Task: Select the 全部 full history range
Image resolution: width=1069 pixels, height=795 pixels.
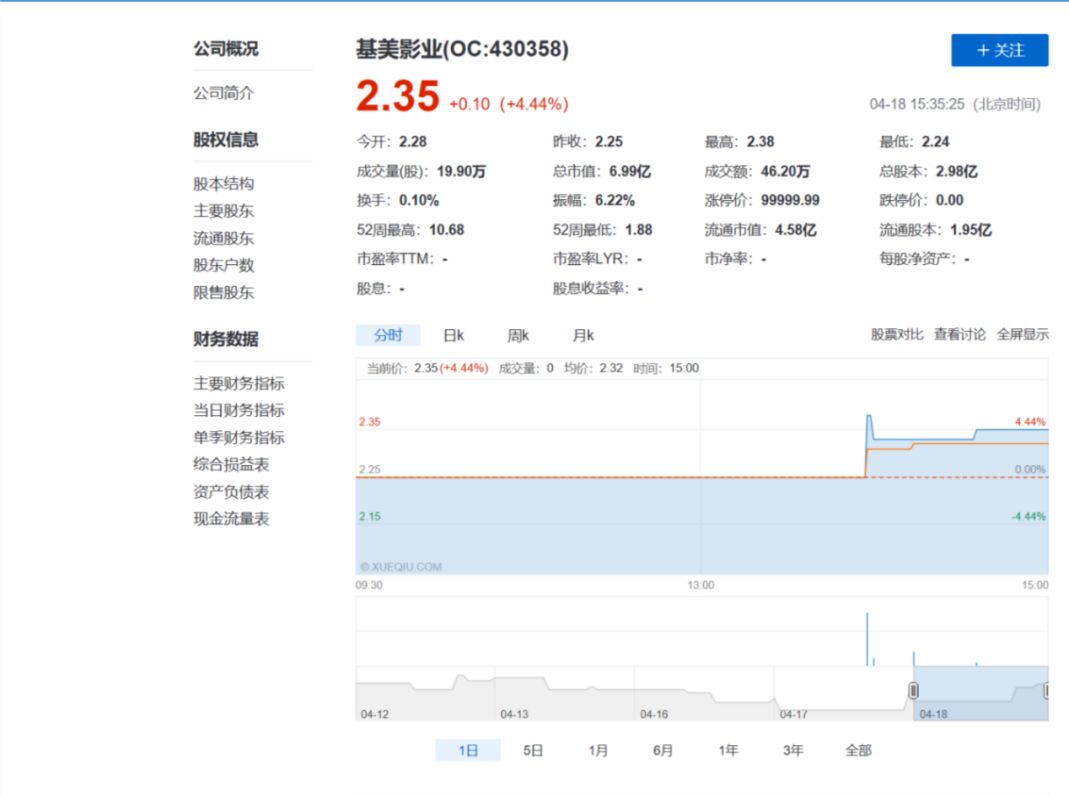Action: coord(860,748)
